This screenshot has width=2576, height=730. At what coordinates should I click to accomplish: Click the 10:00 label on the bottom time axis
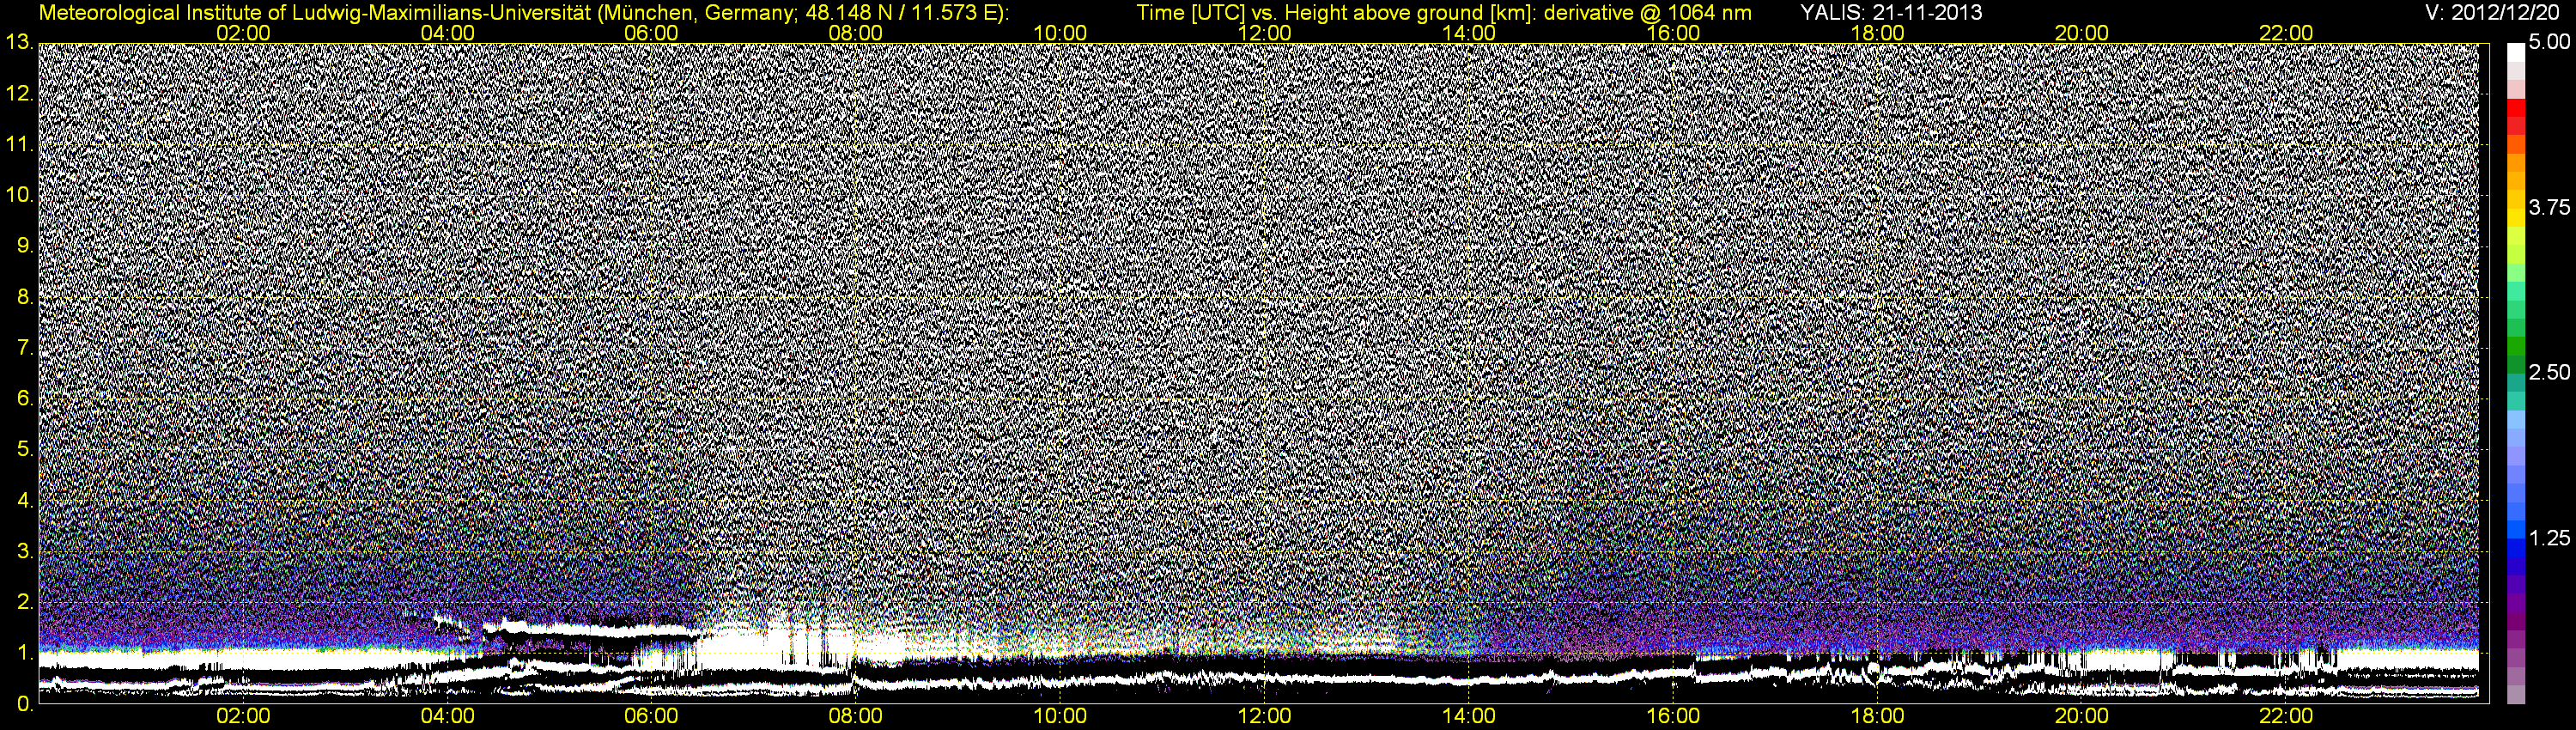[1060, 716]
